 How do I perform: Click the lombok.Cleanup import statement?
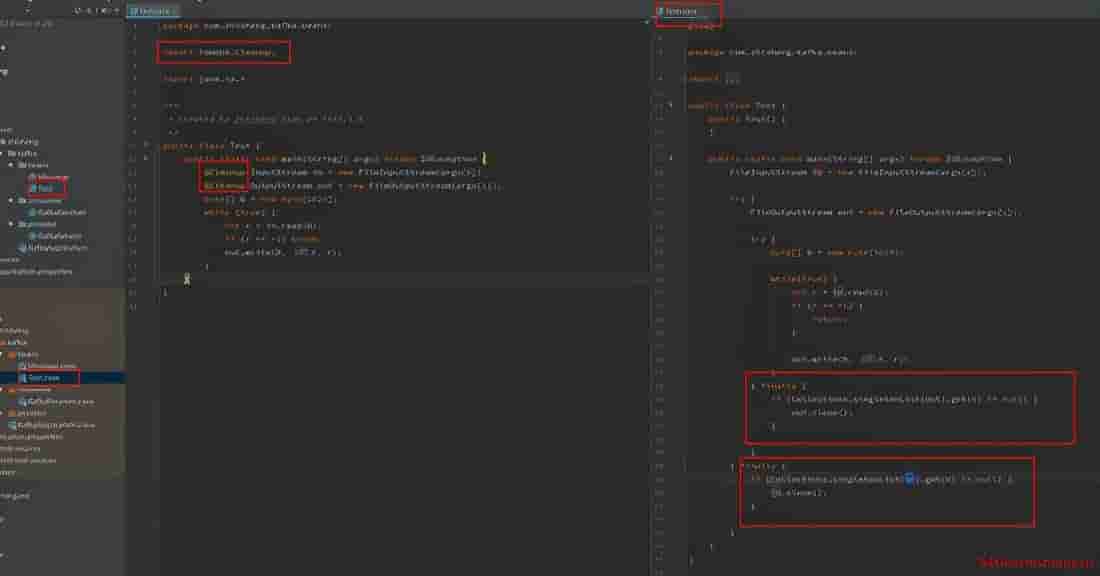tap(224, 52)
